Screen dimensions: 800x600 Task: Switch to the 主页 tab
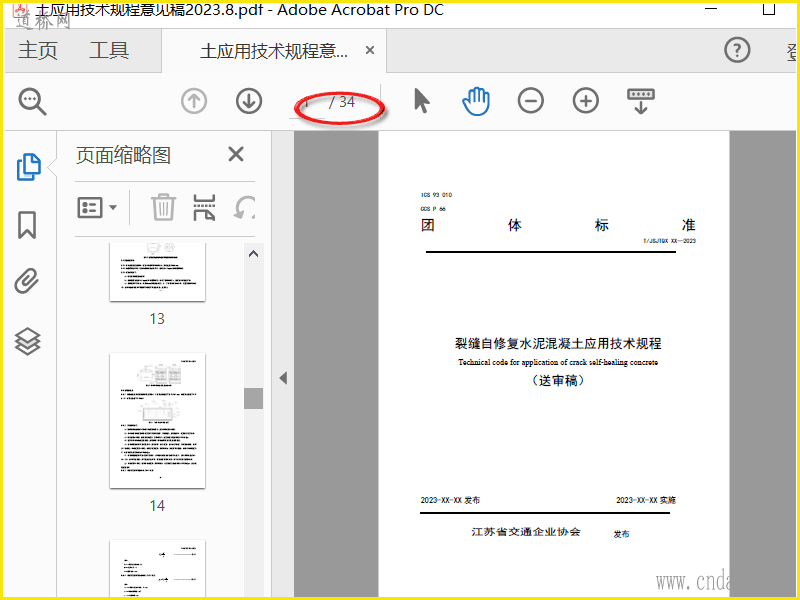38,51
